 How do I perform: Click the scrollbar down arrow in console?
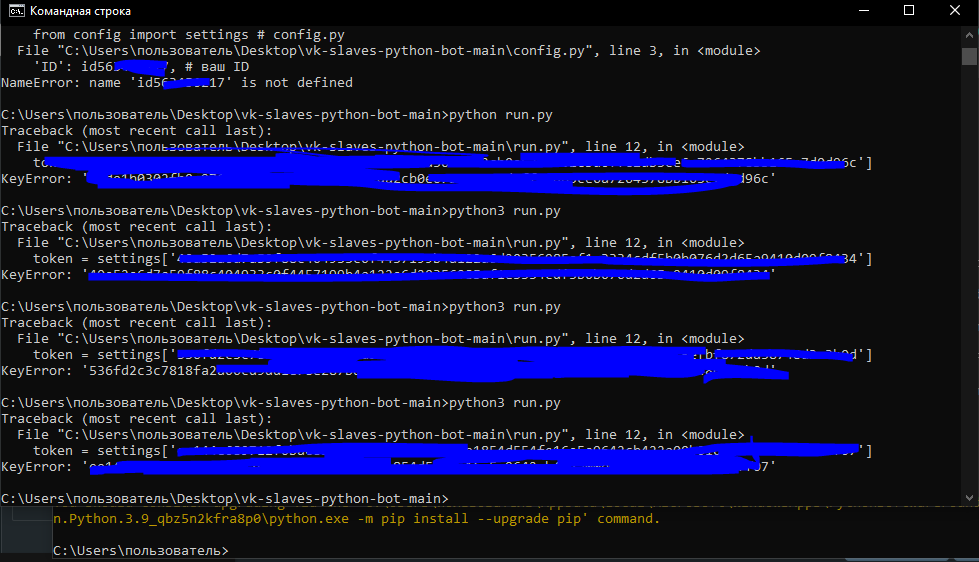tap(969, 498)
